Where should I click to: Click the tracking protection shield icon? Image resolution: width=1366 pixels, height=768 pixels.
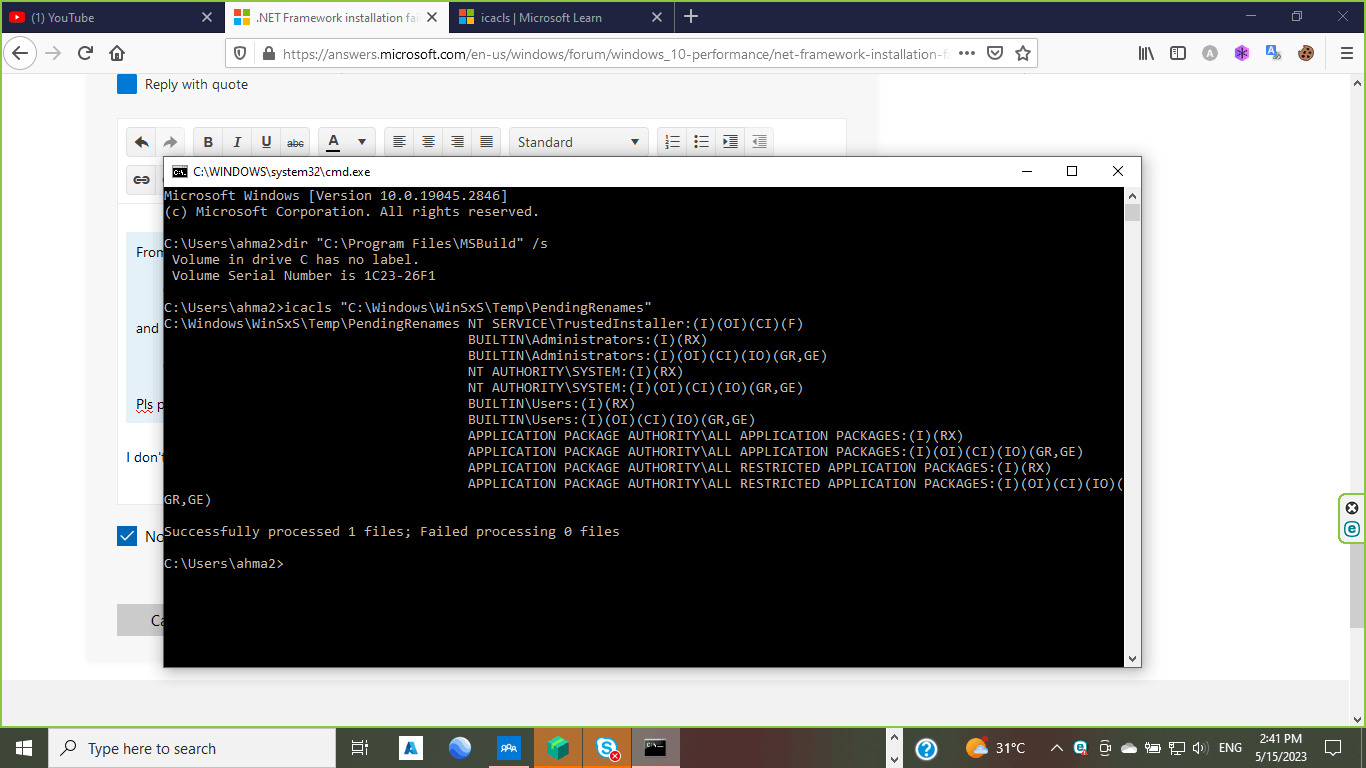coord(240,54)
